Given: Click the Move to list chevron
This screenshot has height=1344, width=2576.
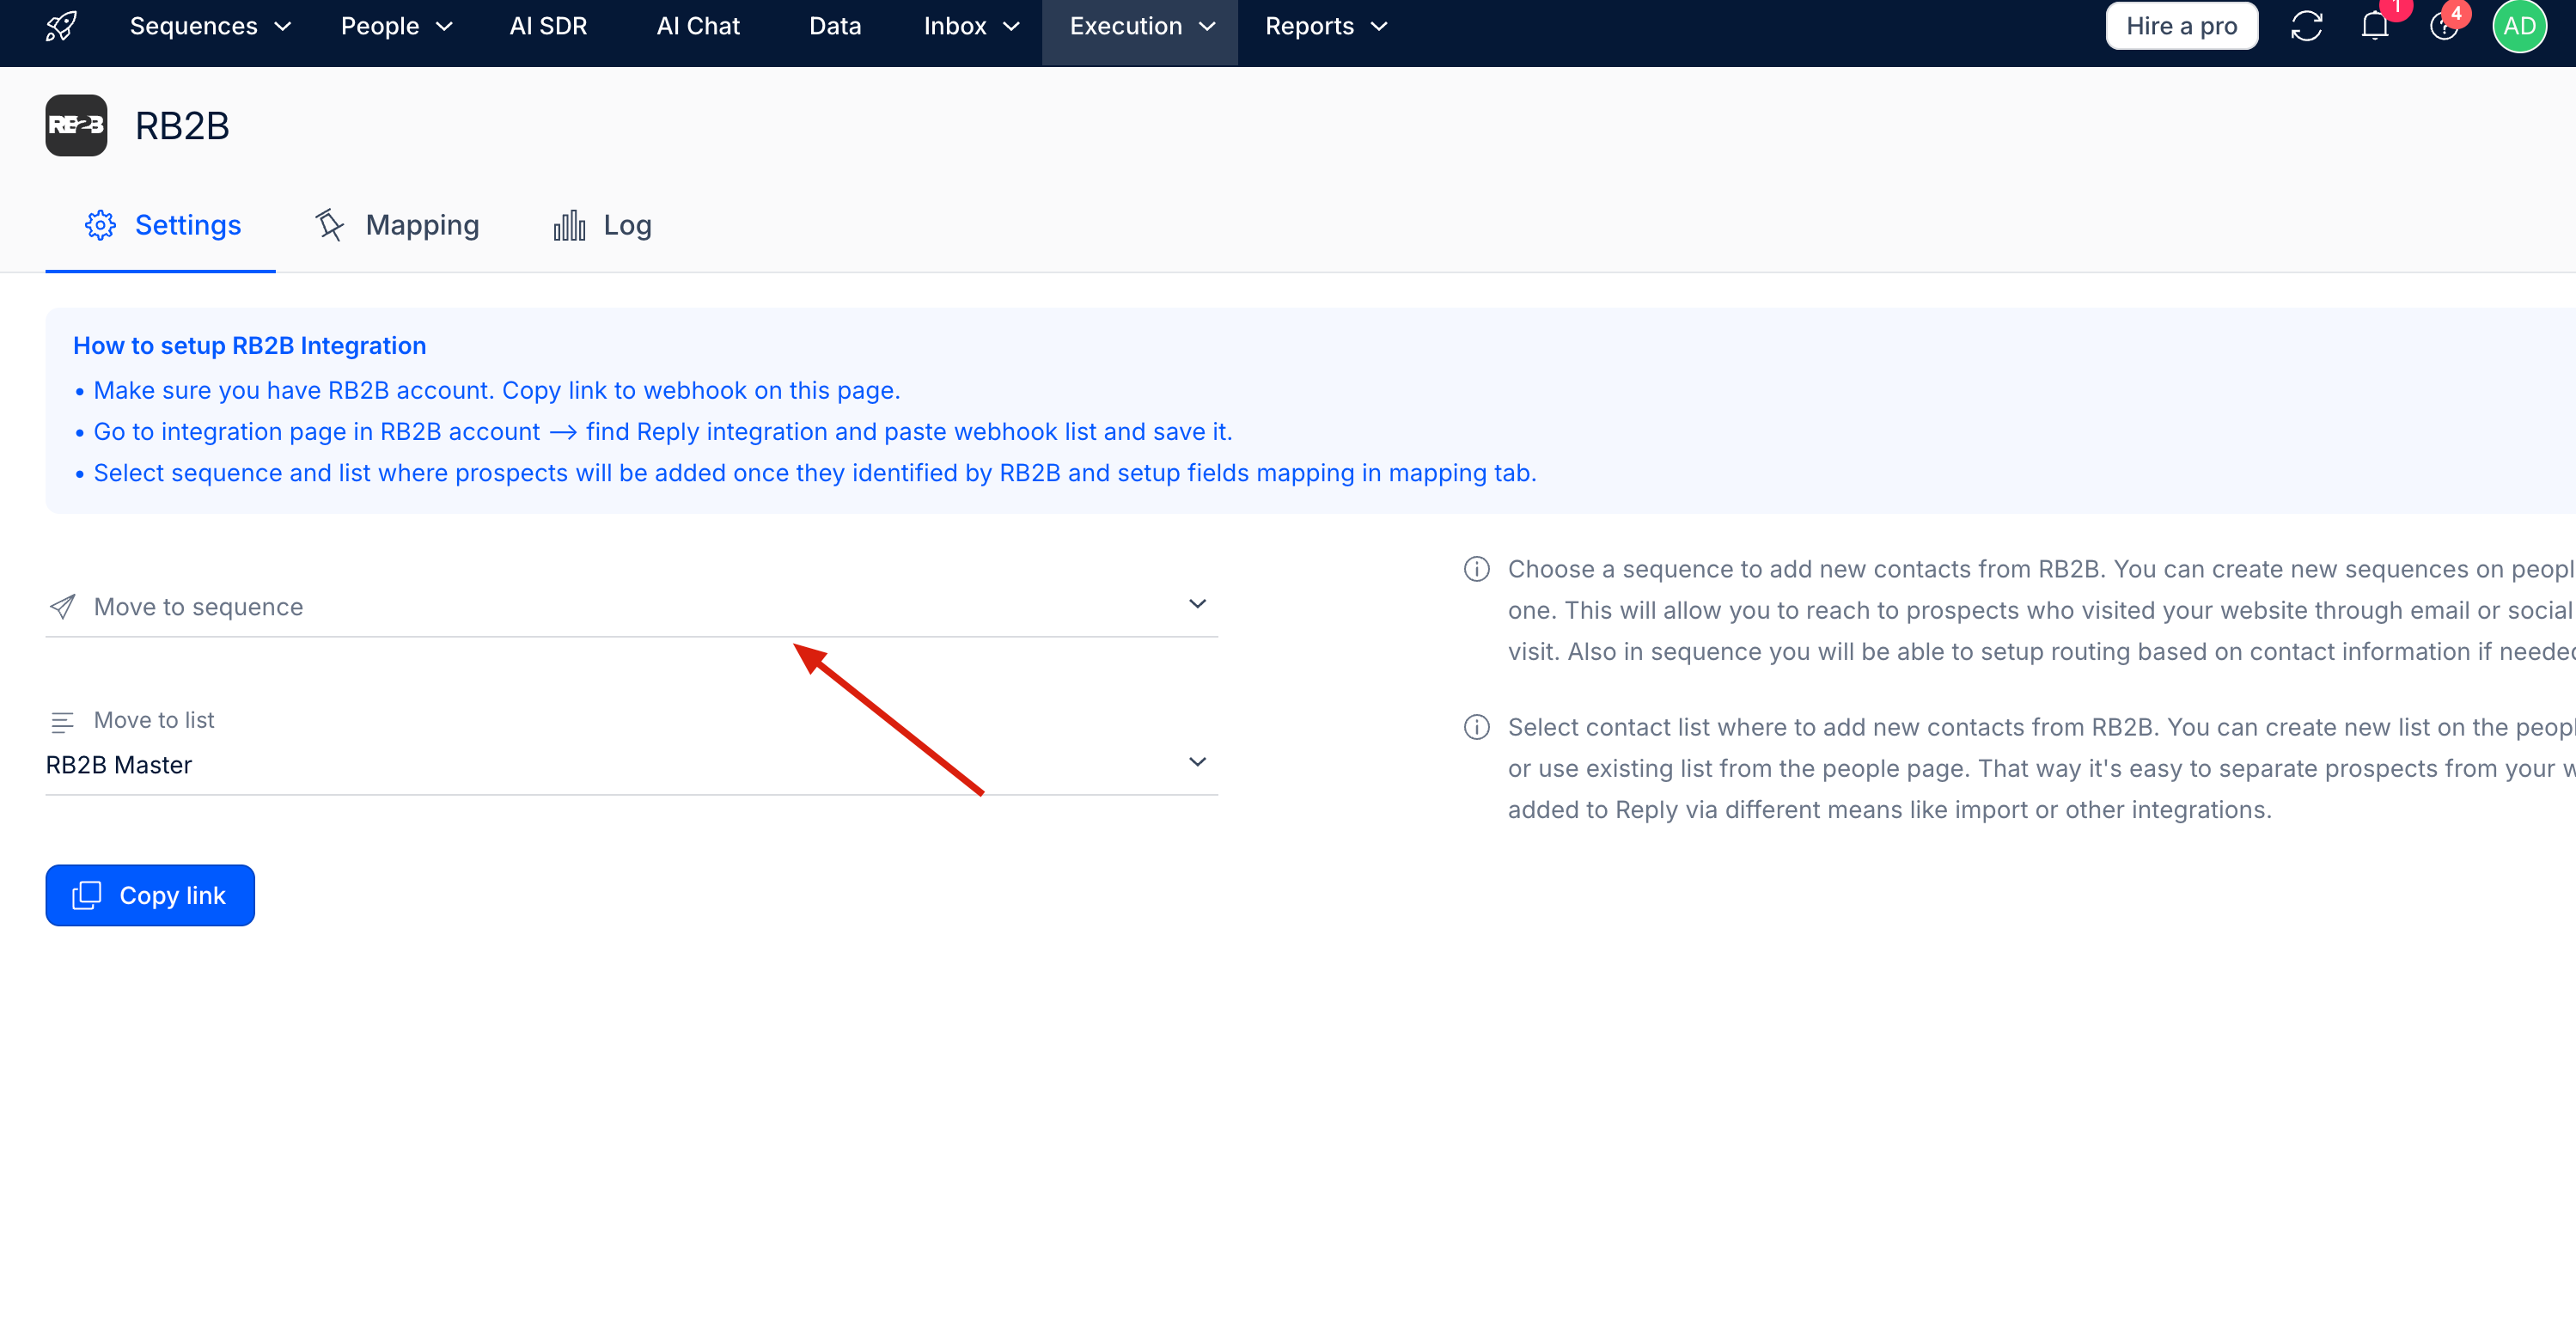Looking at the screenshot, I should [1197, 762].
